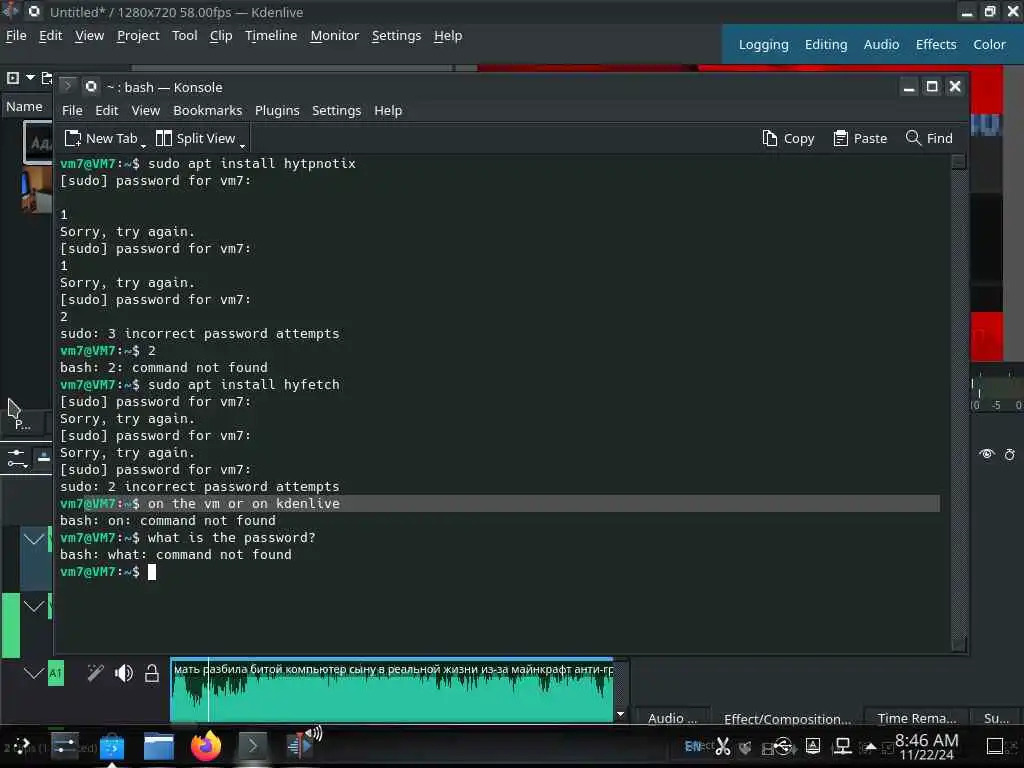Switch to the Color workspace layout
The height and width of the screenshot is (768, 1024).
point(989,44)
